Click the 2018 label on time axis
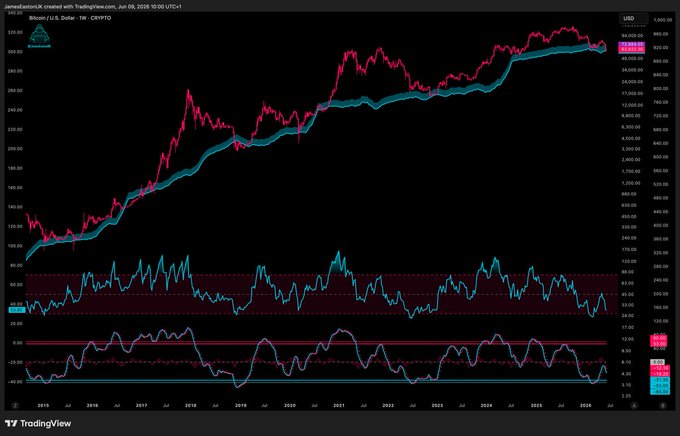Viewport: 680px width, 436px height. coord(190,406)
